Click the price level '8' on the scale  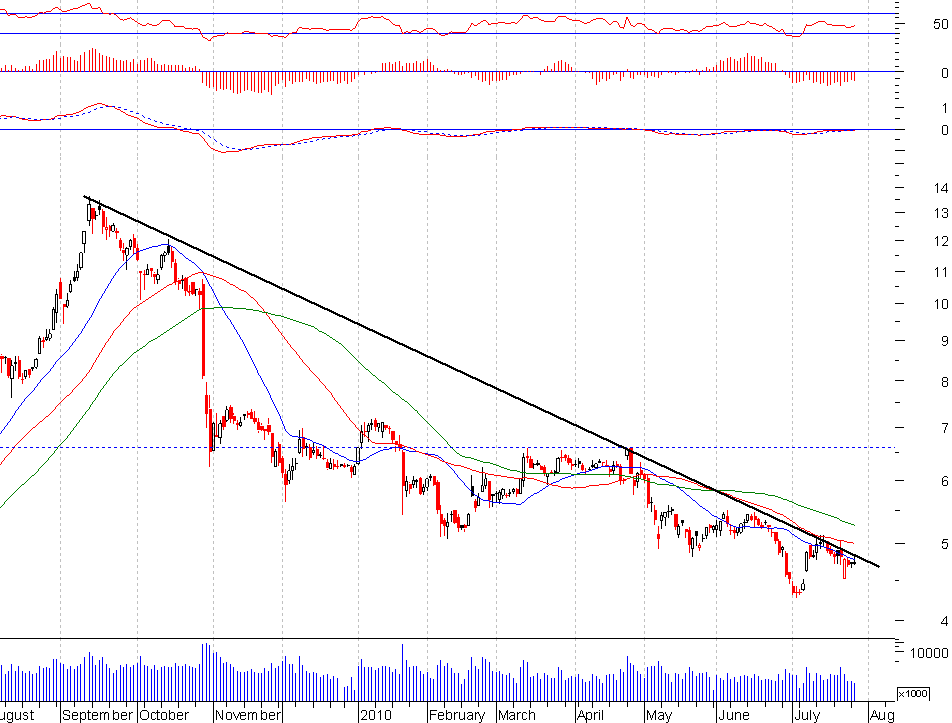[x=944, y=382]
